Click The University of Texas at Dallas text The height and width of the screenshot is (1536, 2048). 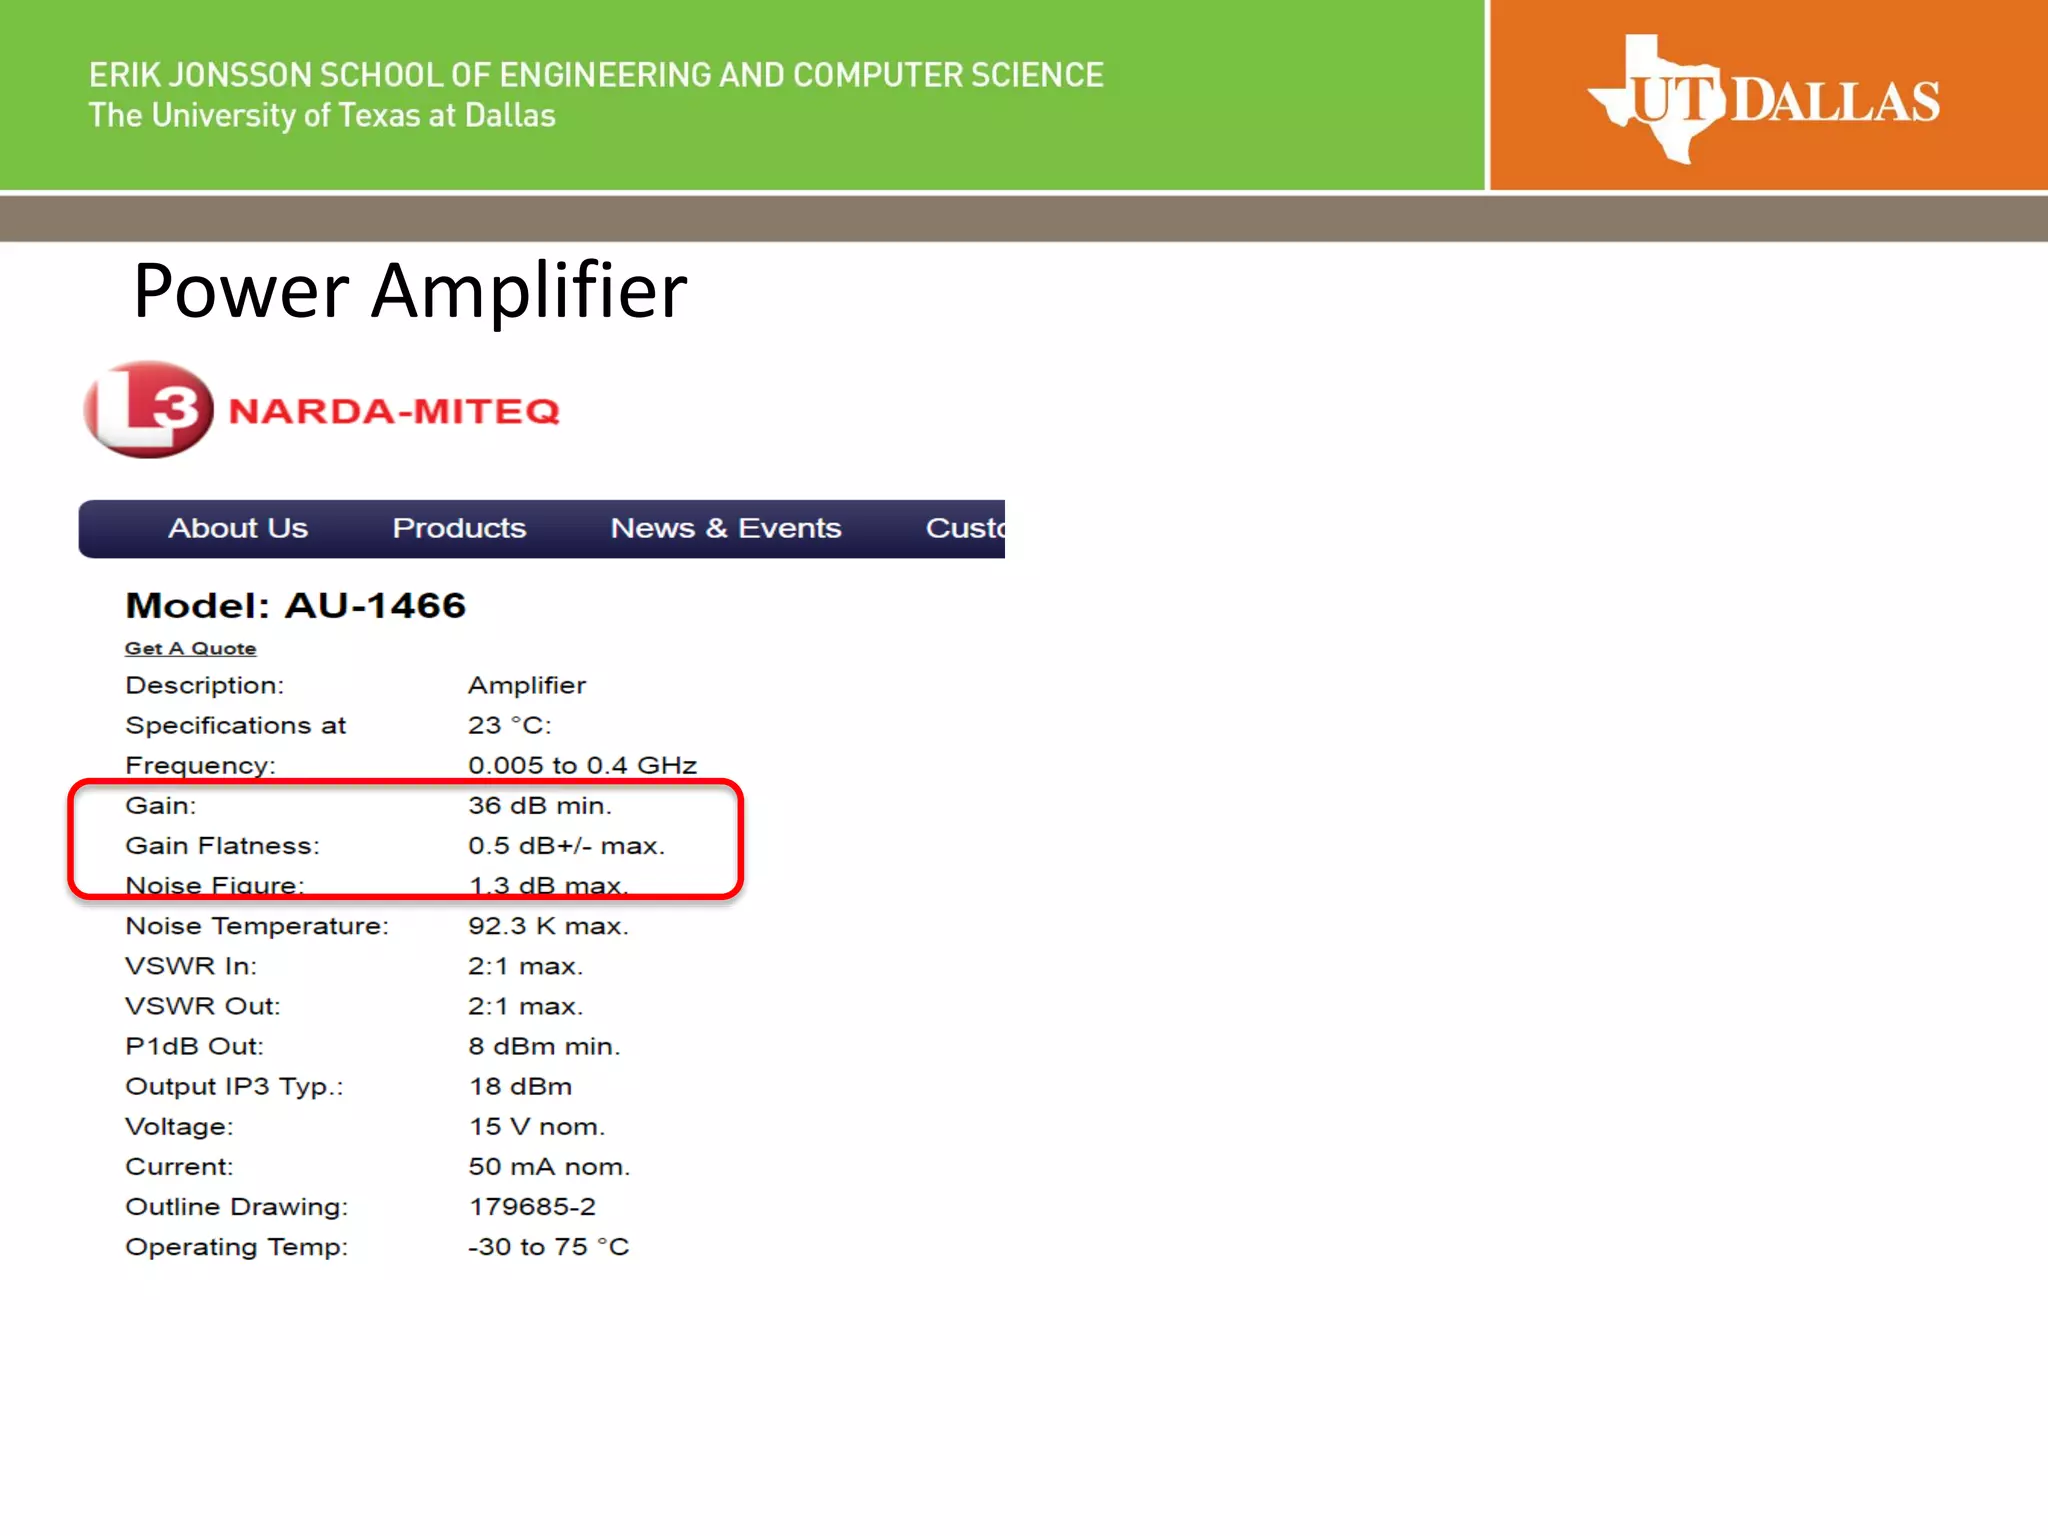(x=322, y=116)
